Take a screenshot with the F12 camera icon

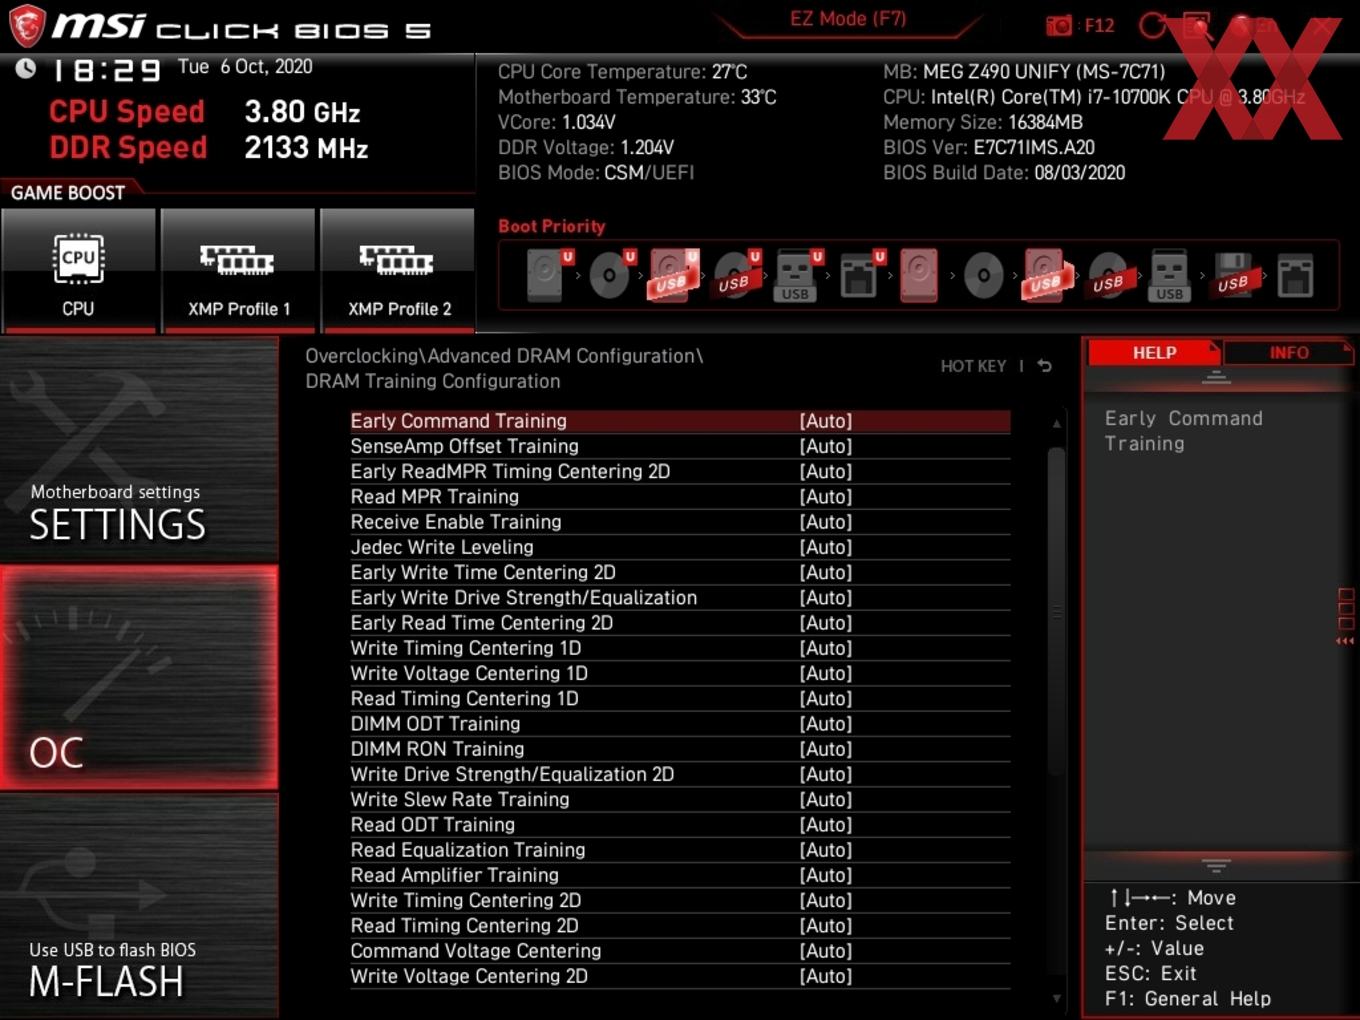point(1059,25)
